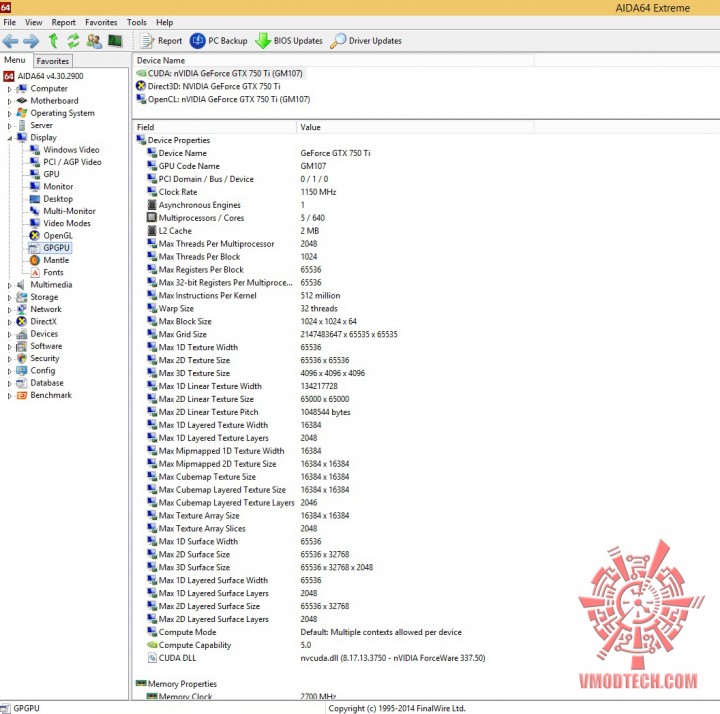Screen dimensions: 720x714
Task: Switch to the Menu tab
Action: point(15,60)
